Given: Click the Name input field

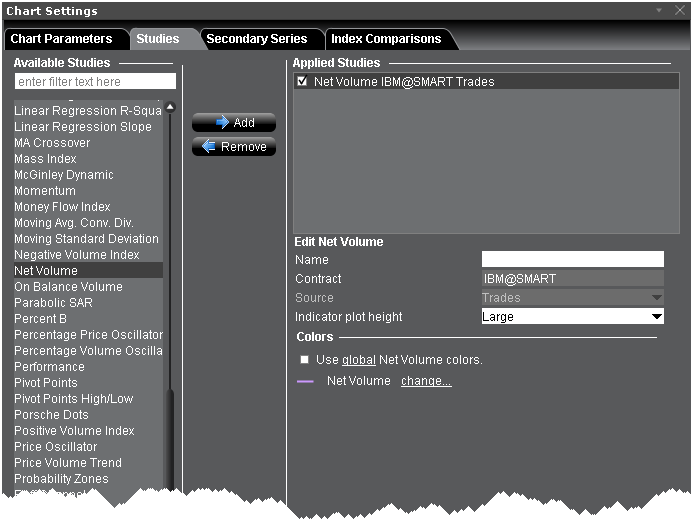Looking at the screenshot, I should (572, 260).
